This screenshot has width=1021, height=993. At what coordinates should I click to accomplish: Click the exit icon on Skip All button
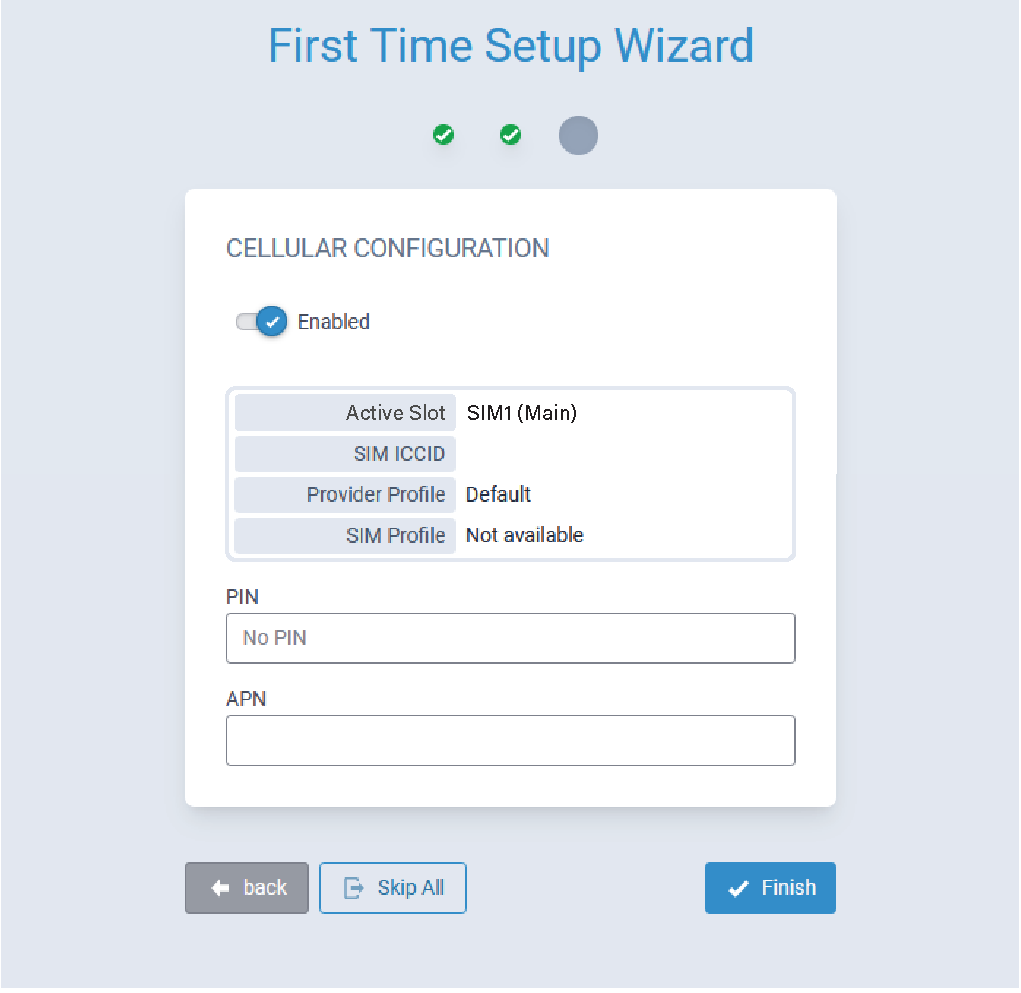(354, 888)
